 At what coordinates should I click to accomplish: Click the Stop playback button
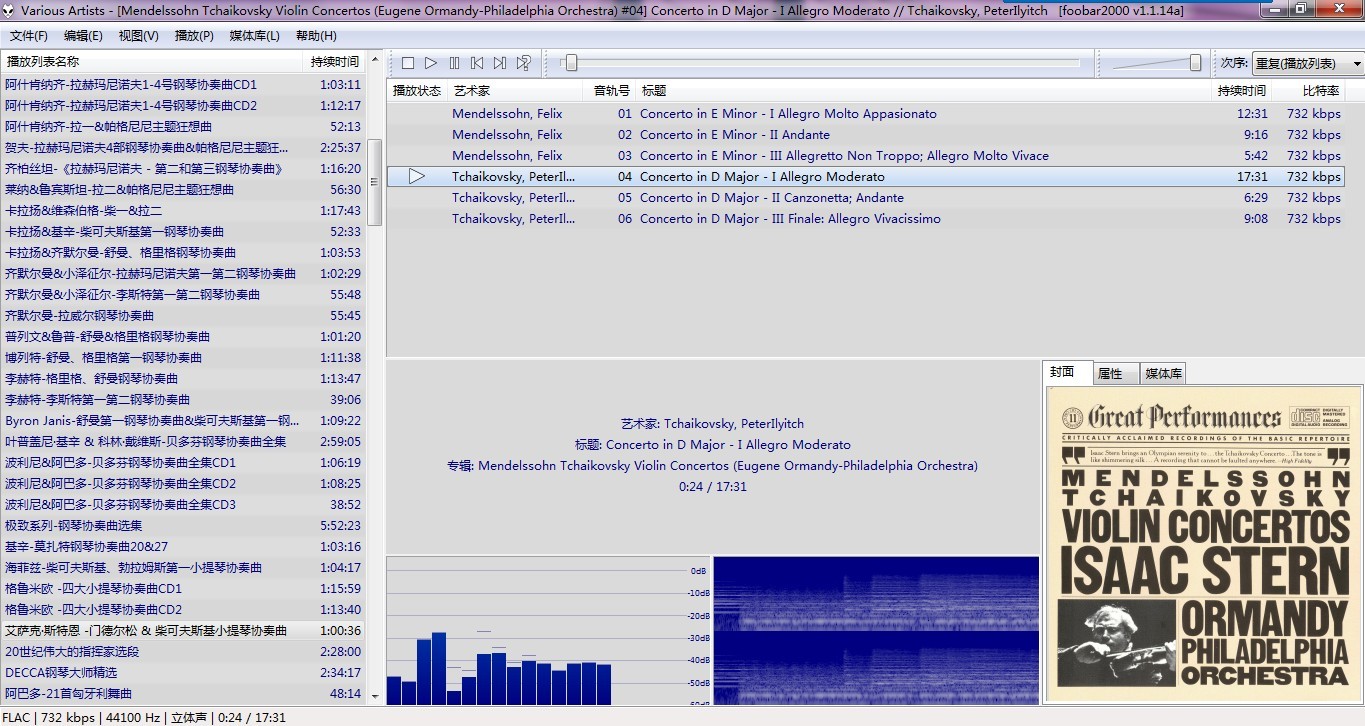tap(408, 63)
